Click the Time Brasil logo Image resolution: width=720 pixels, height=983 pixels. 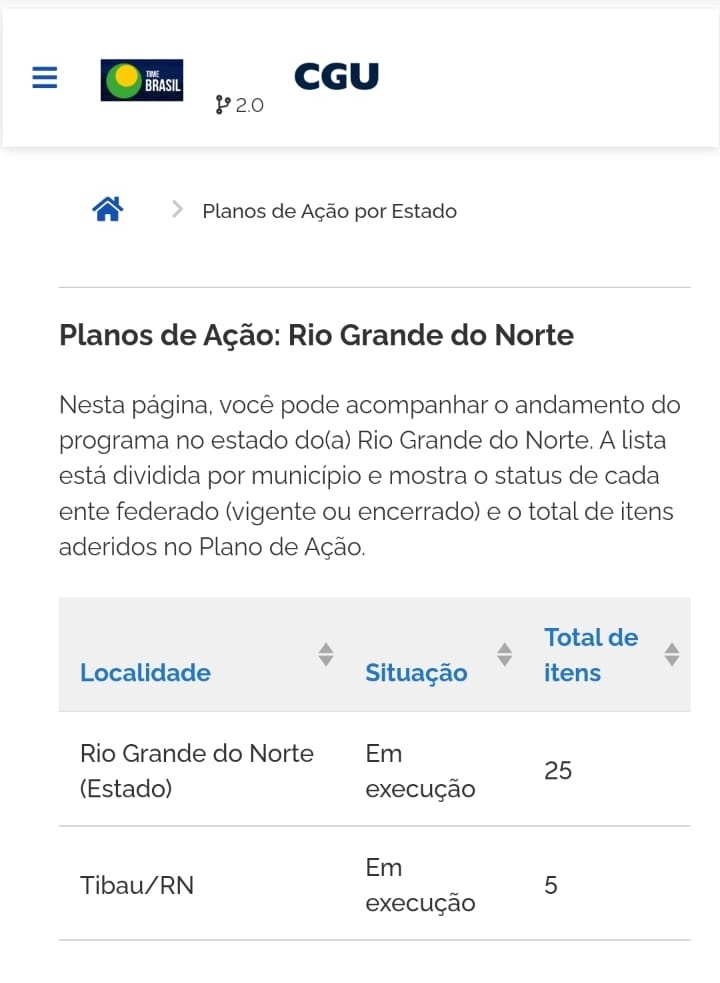pos(142,80)
